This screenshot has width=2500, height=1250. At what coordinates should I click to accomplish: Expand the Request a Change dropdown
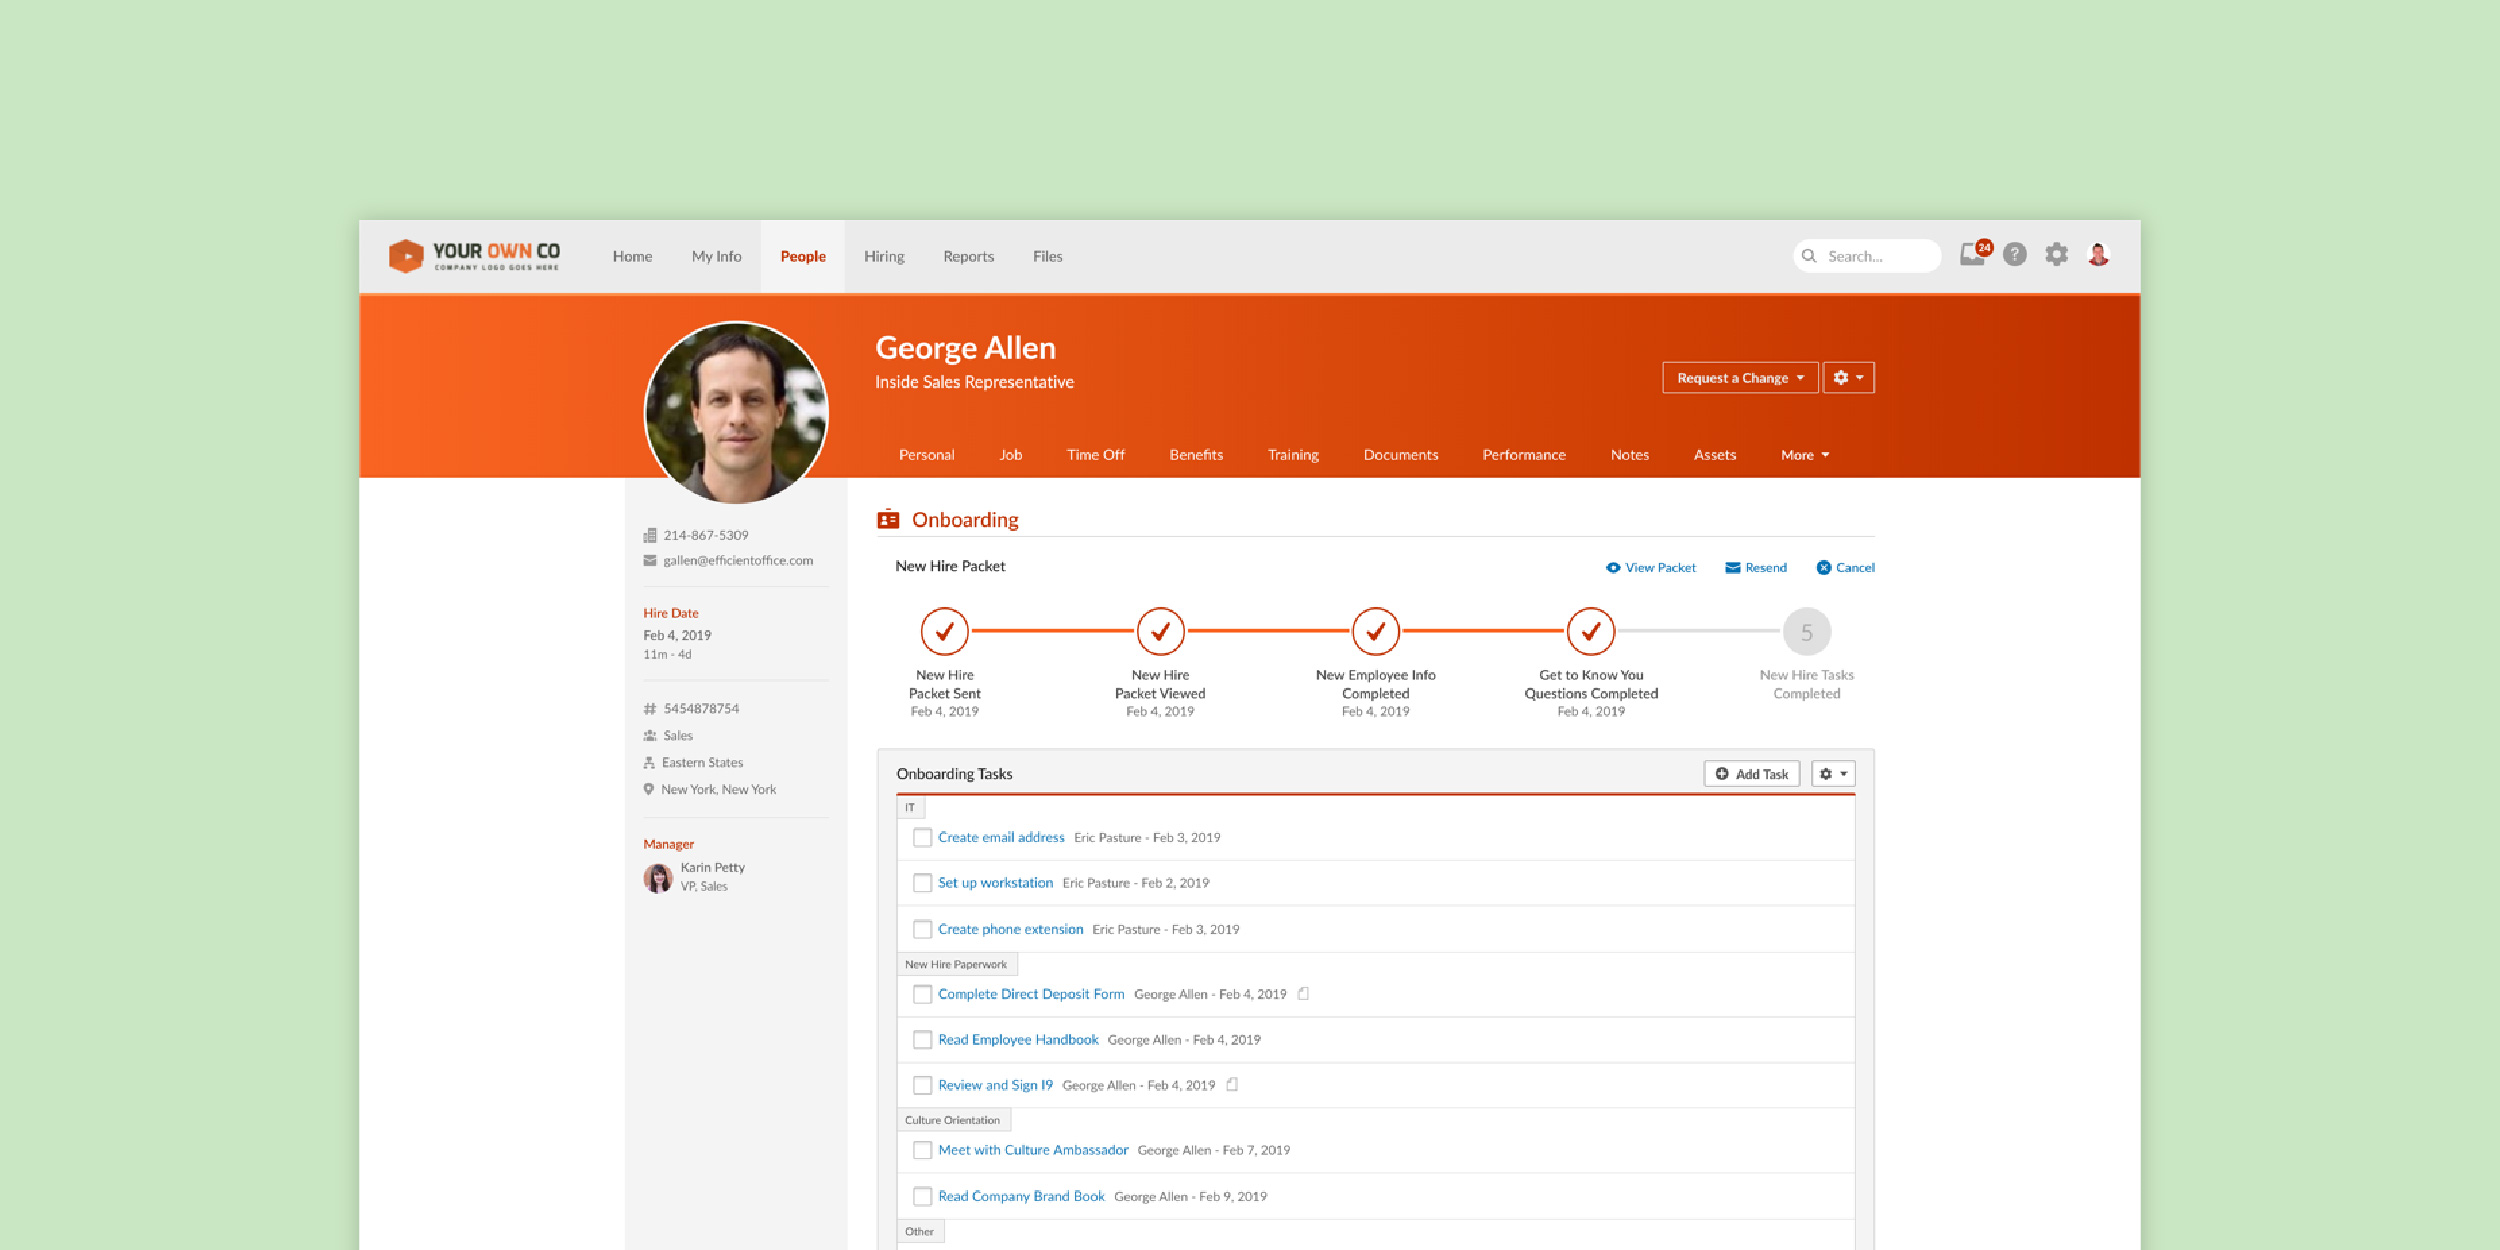coord(1739,377)
